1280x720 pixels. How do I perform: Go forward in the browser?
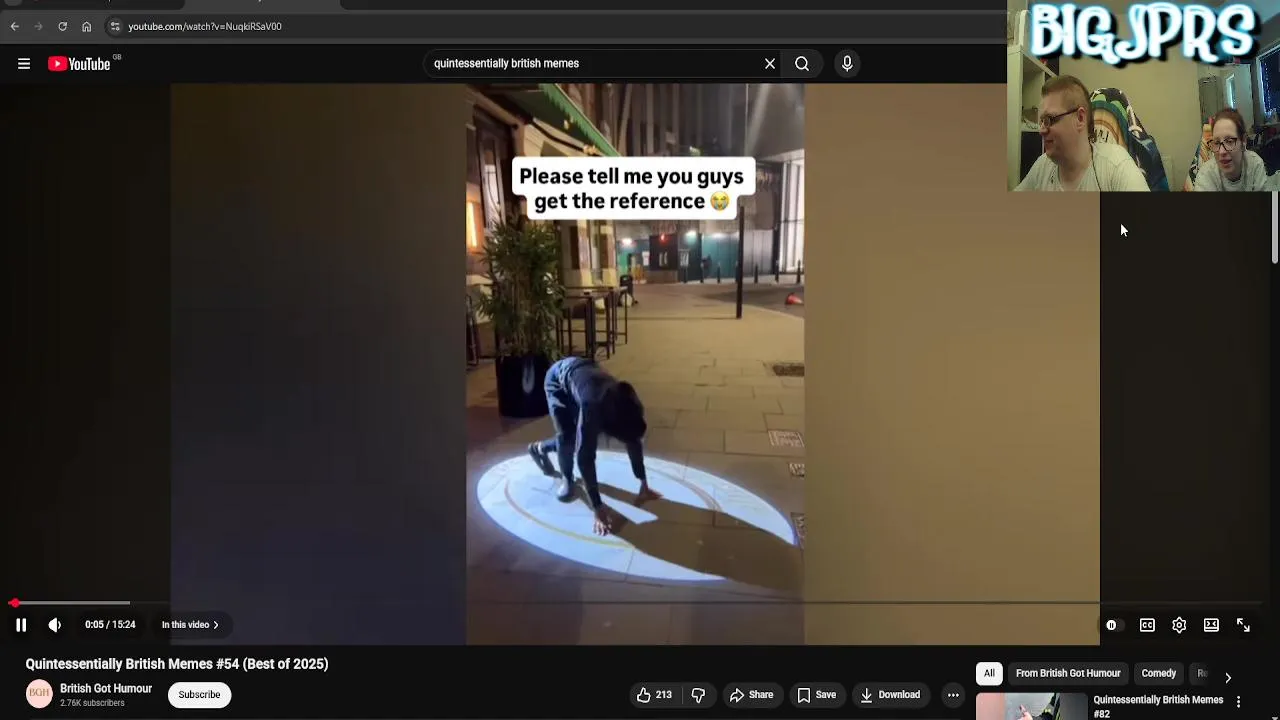tap(39, 27)
